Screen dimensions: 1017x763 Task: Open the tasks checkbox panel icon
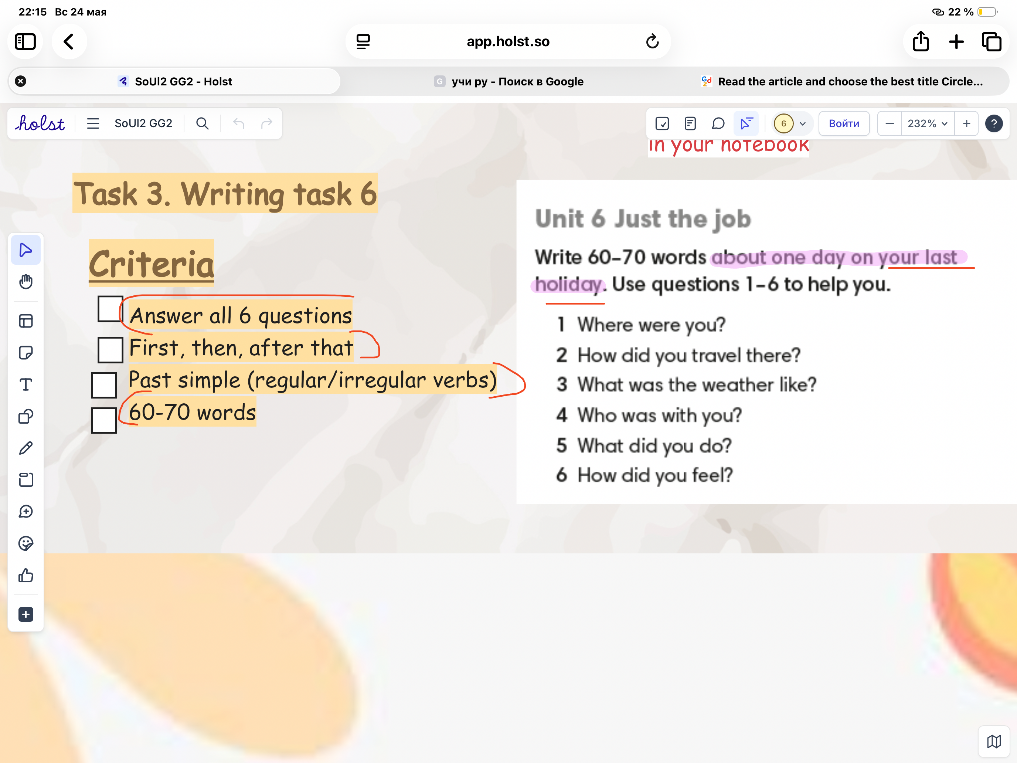tap(662, 123)
